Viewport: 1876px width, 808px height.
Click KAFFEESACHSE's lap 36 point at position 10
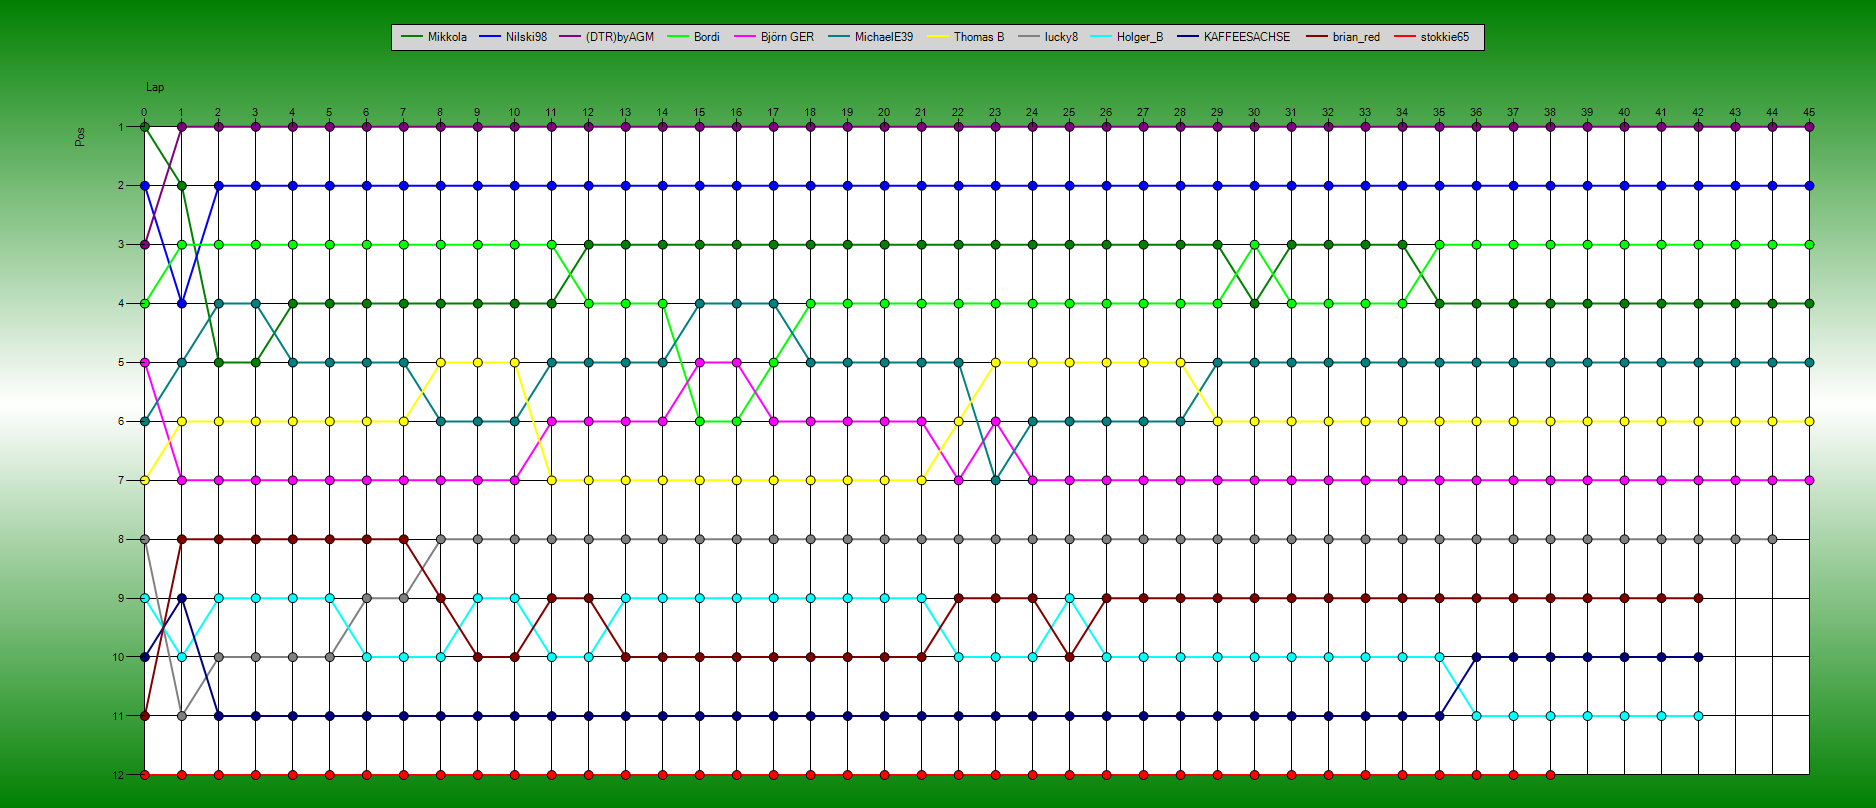1476,657
